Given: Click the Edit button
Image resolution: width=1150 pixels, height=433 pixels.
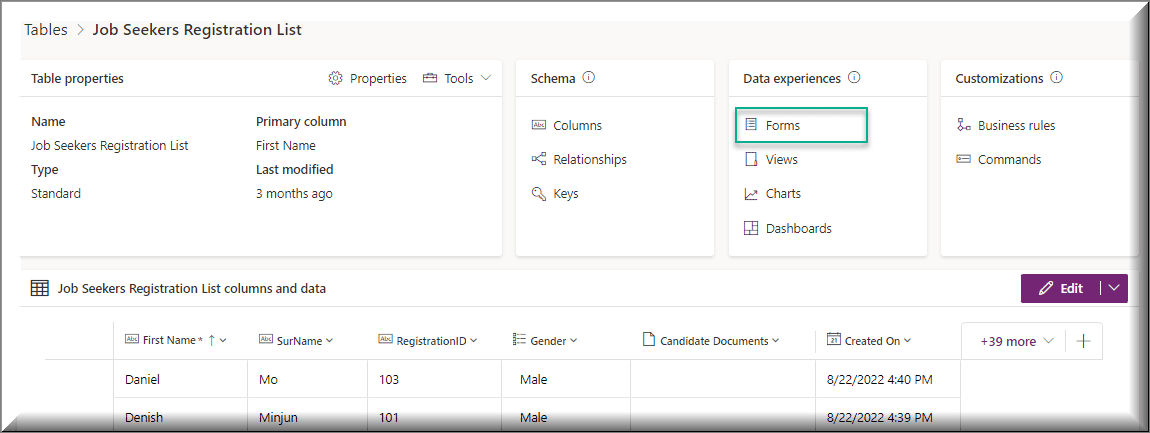Looking at the screenshot, I should 1060,288.
